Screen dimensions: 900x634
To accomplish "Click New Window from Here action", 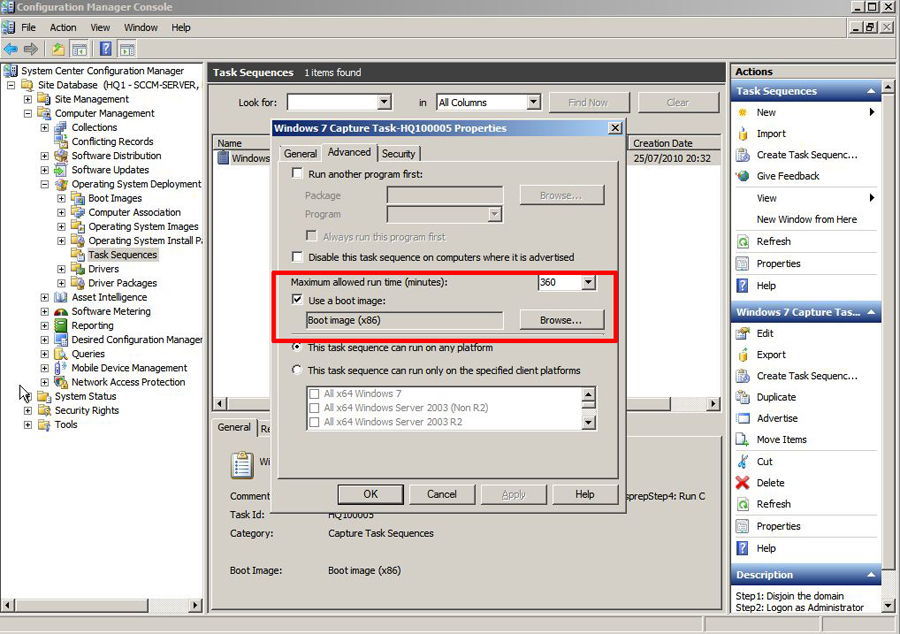I will click(806, 219).
